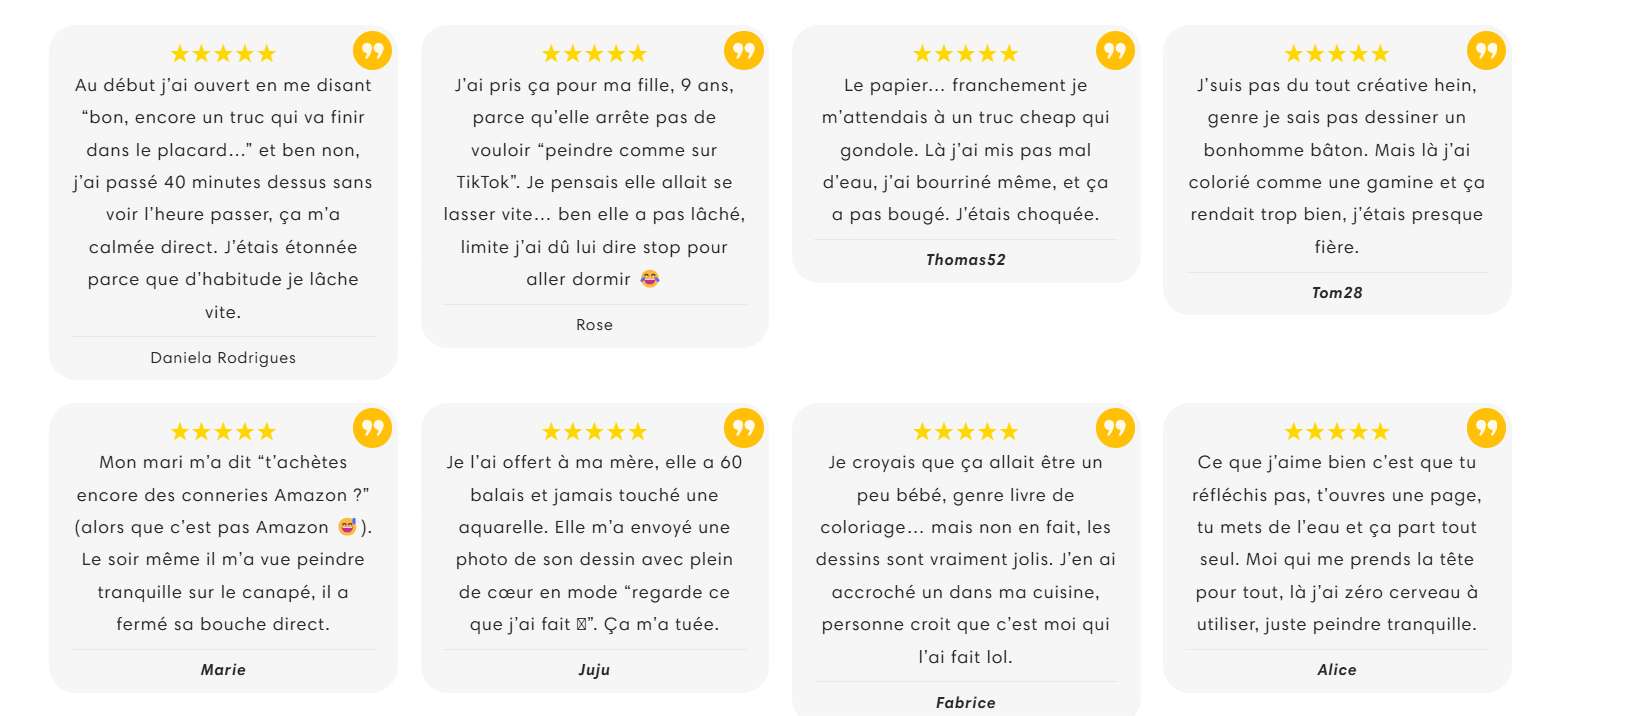Click quote icon on Thomas52 review card
This screenshot has width=1641, height=716.
(1115, 51)
